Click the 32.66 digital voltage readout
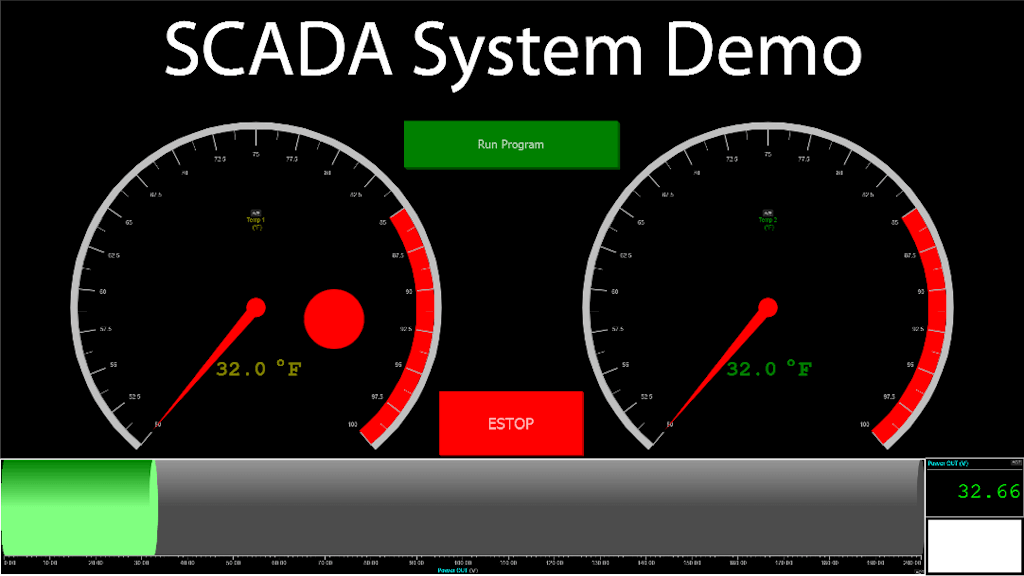The width and height of the screenshot is (1024, 576). coord(989,491)
